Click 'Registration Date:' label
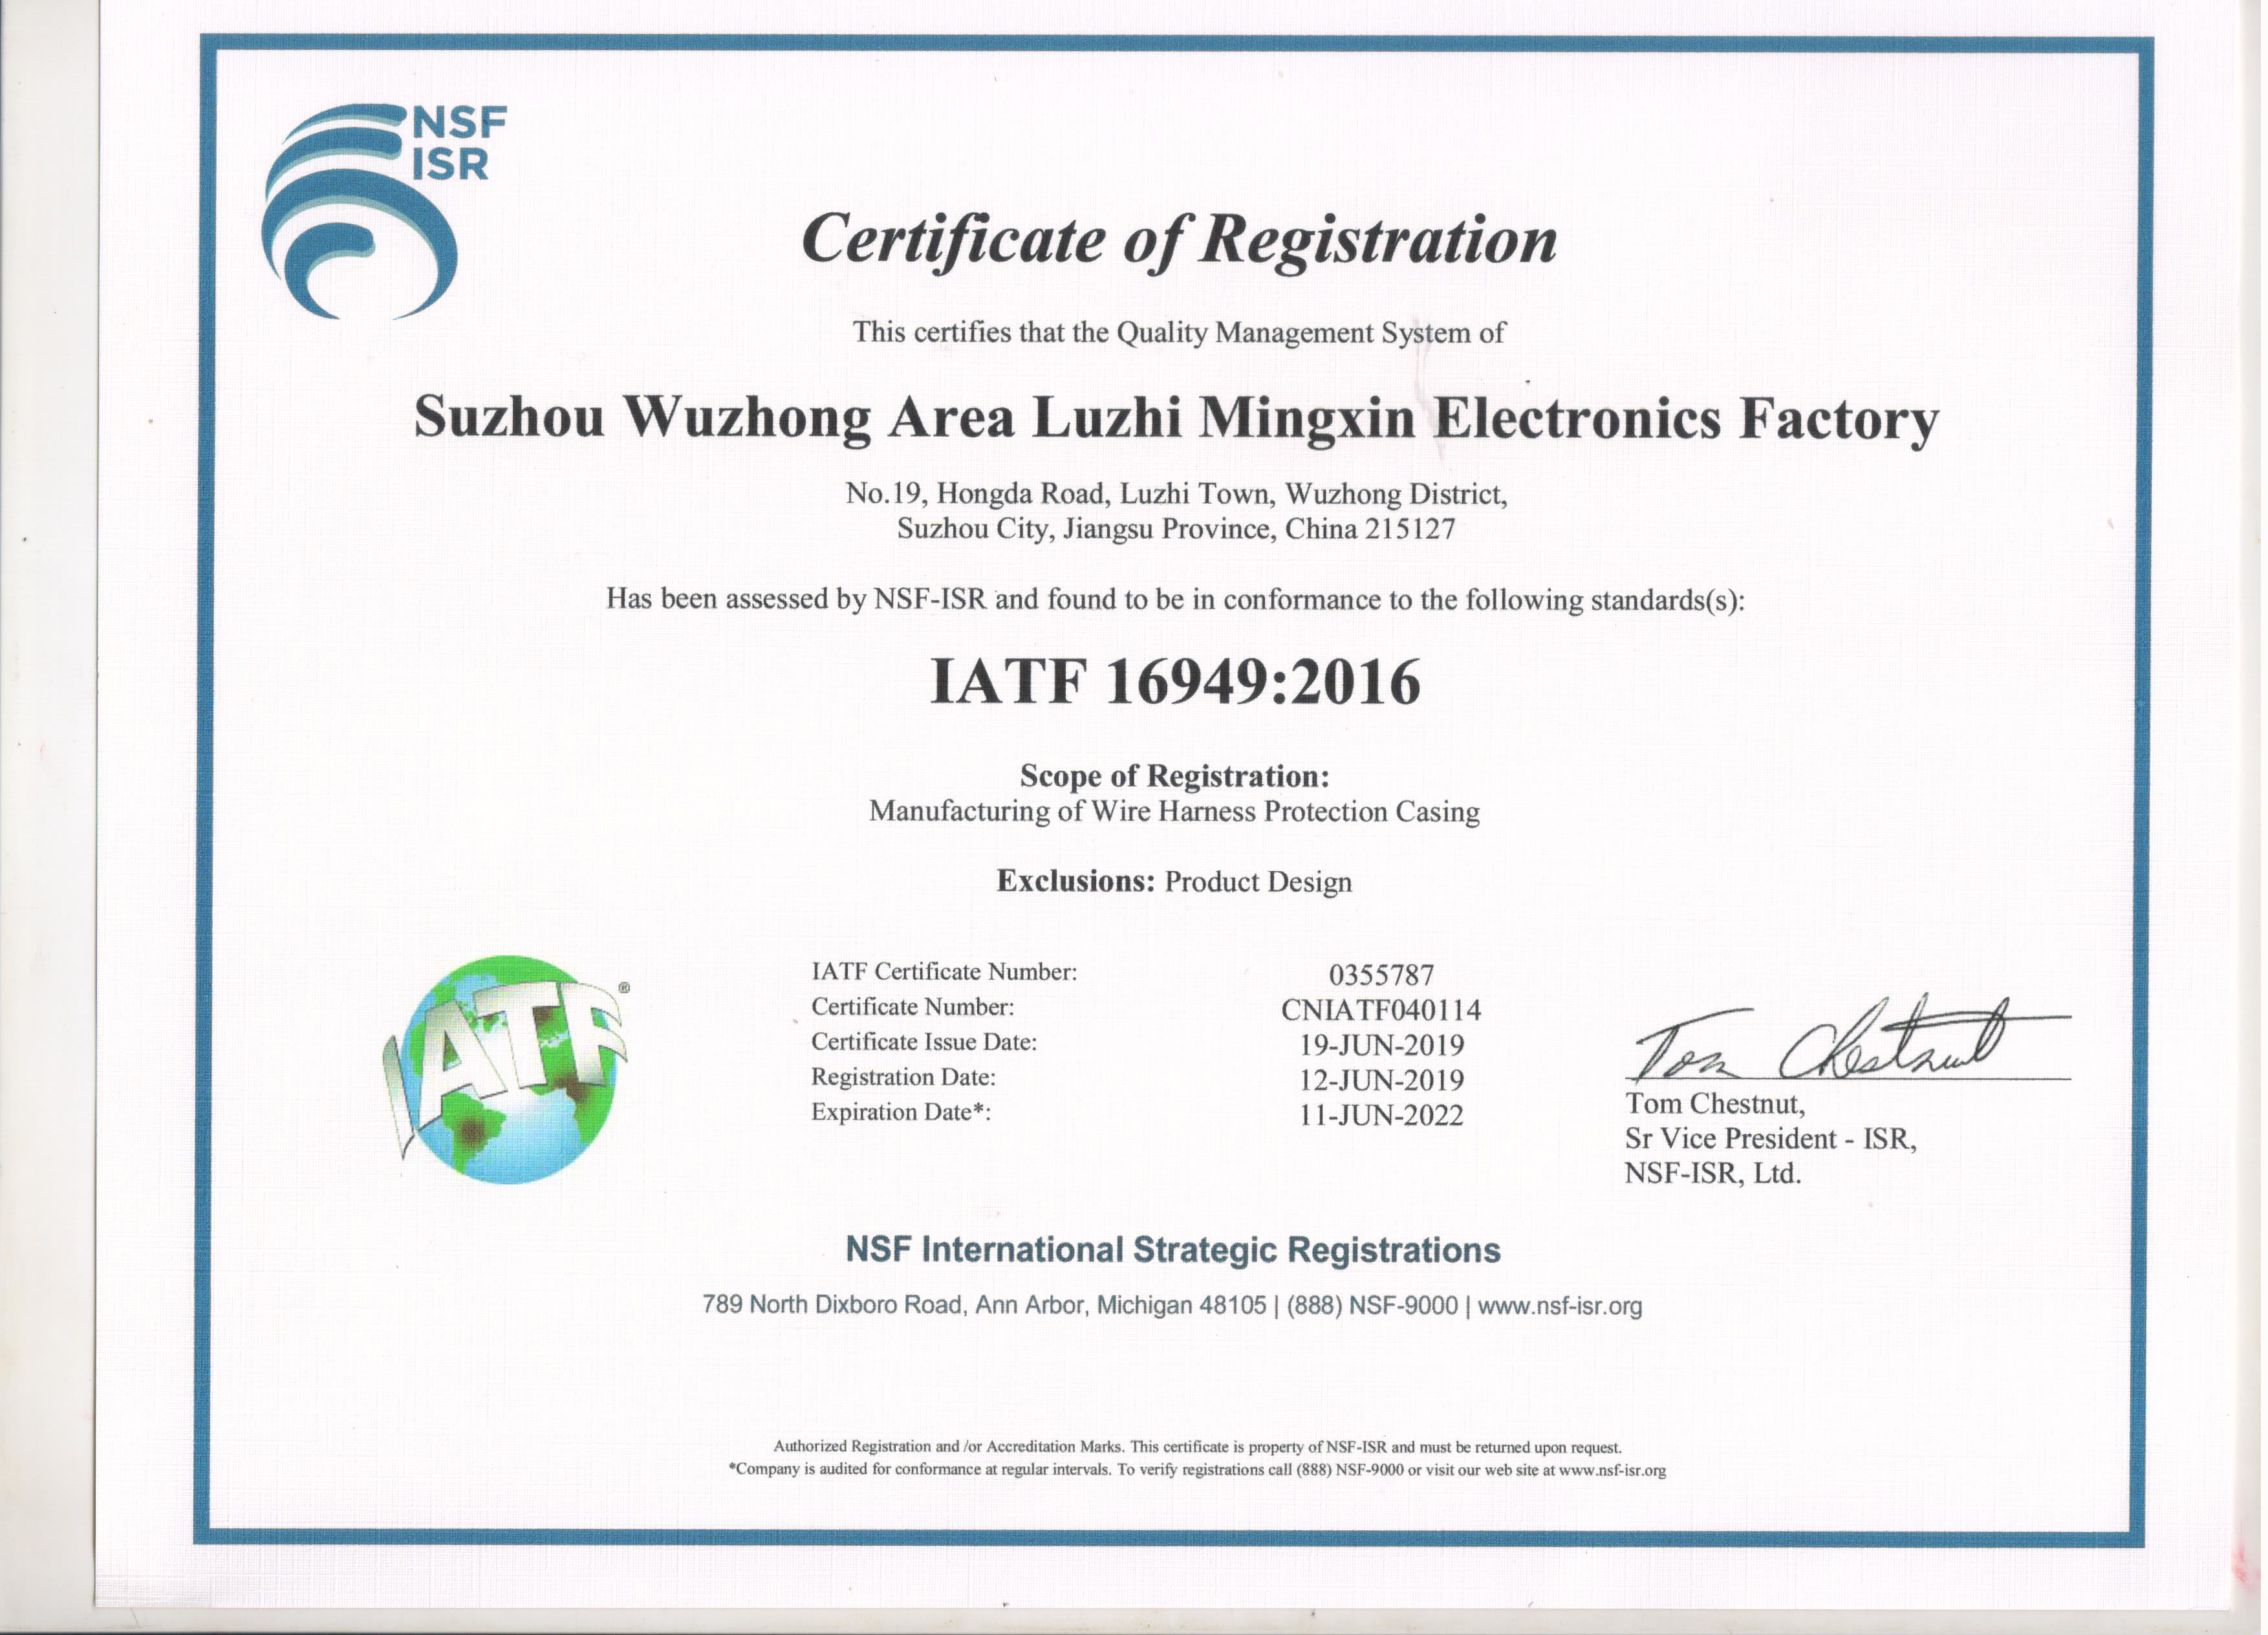Image resolution: width=2268 pixels, height=1635 pixels. 905,1077
